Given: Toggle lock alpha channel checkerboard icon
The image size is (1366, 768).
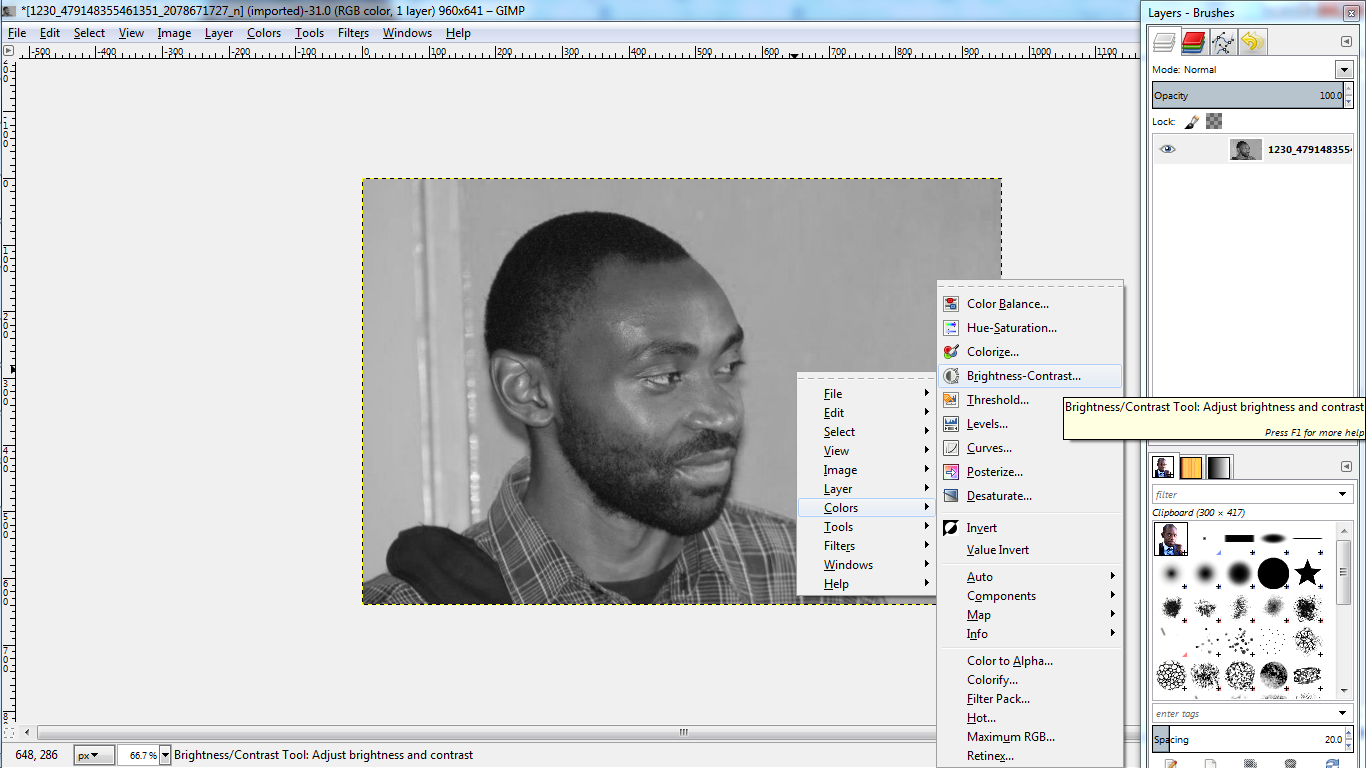Looking at the screenshot, I should point(1214,121).
